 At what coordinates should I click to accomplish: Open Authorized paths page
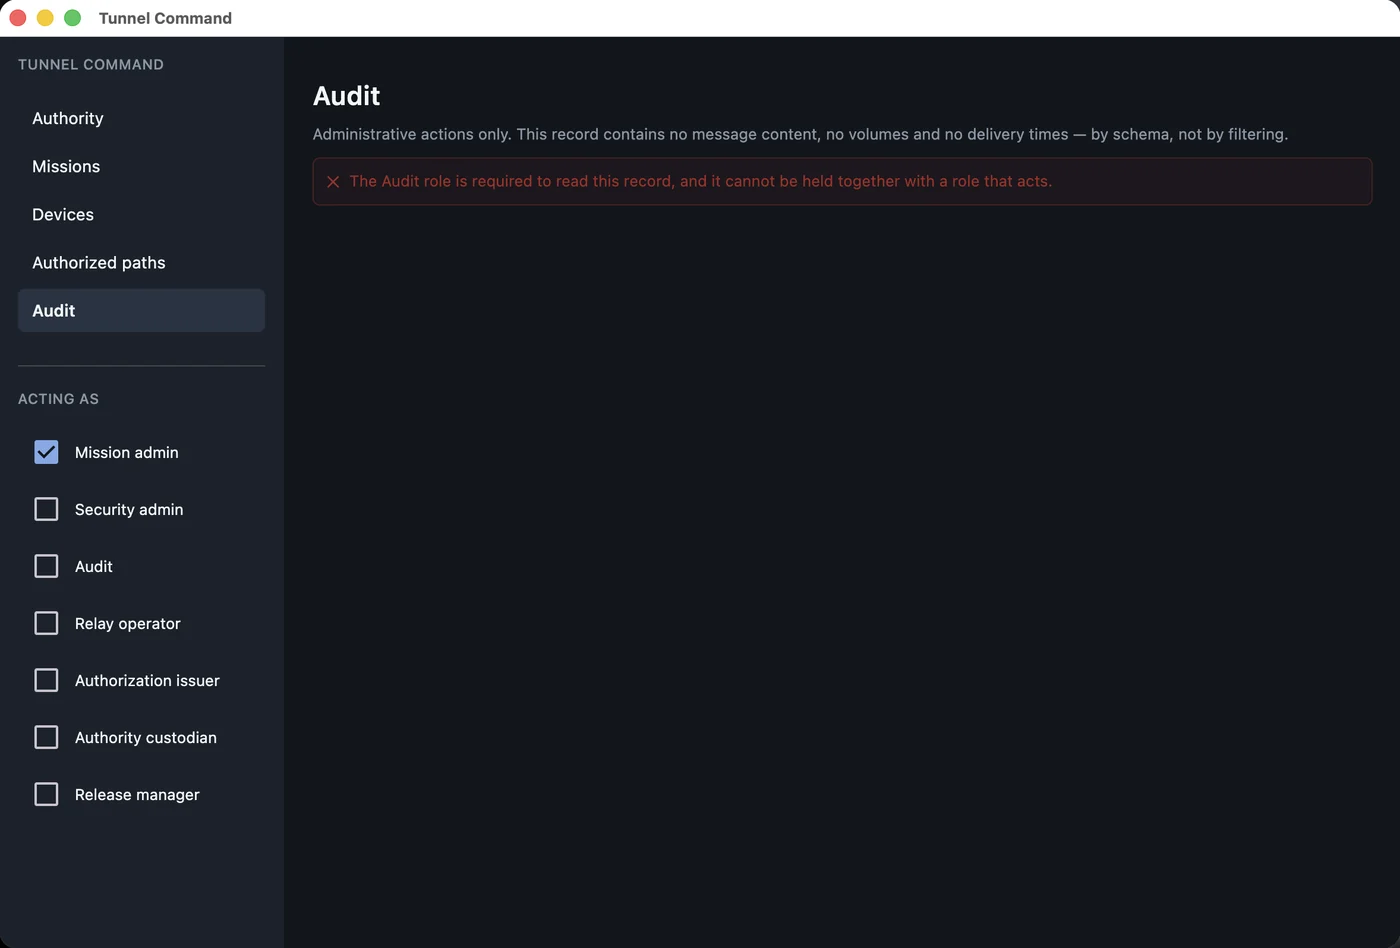click(141, 262)
